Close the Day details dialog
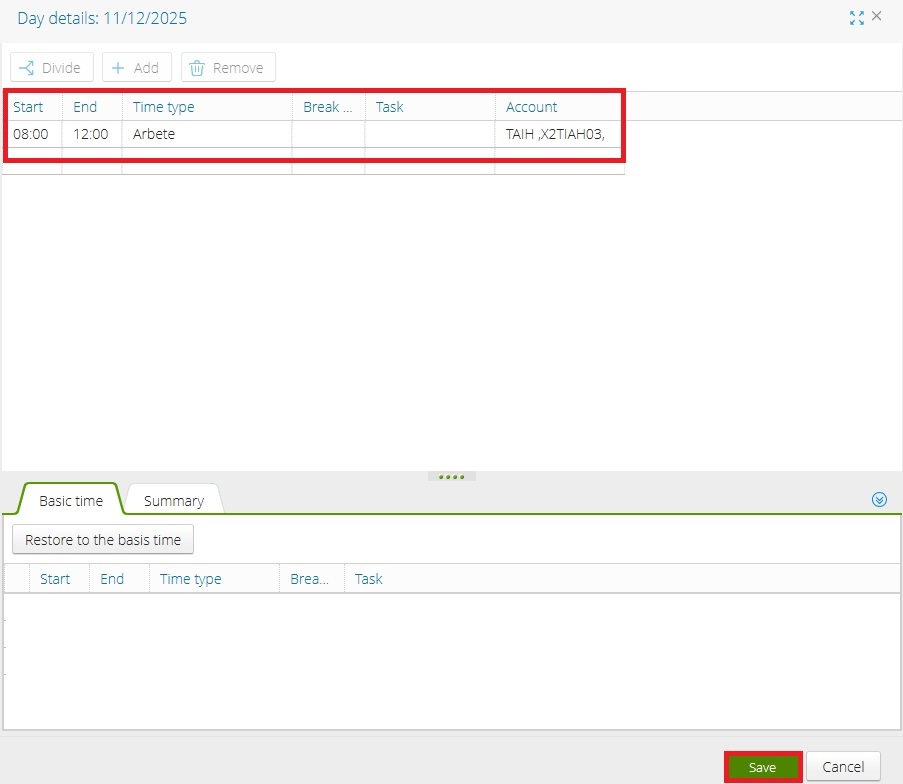The width and height of the screenshot is (903, 784). coord(877,16)
